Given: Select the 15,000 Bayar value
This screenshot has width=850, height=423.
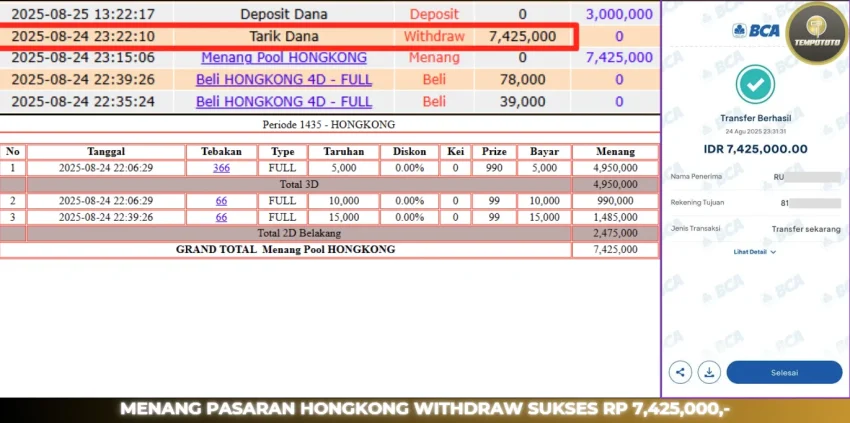Looking at the screenshot, I should click(x=544, y=217).
